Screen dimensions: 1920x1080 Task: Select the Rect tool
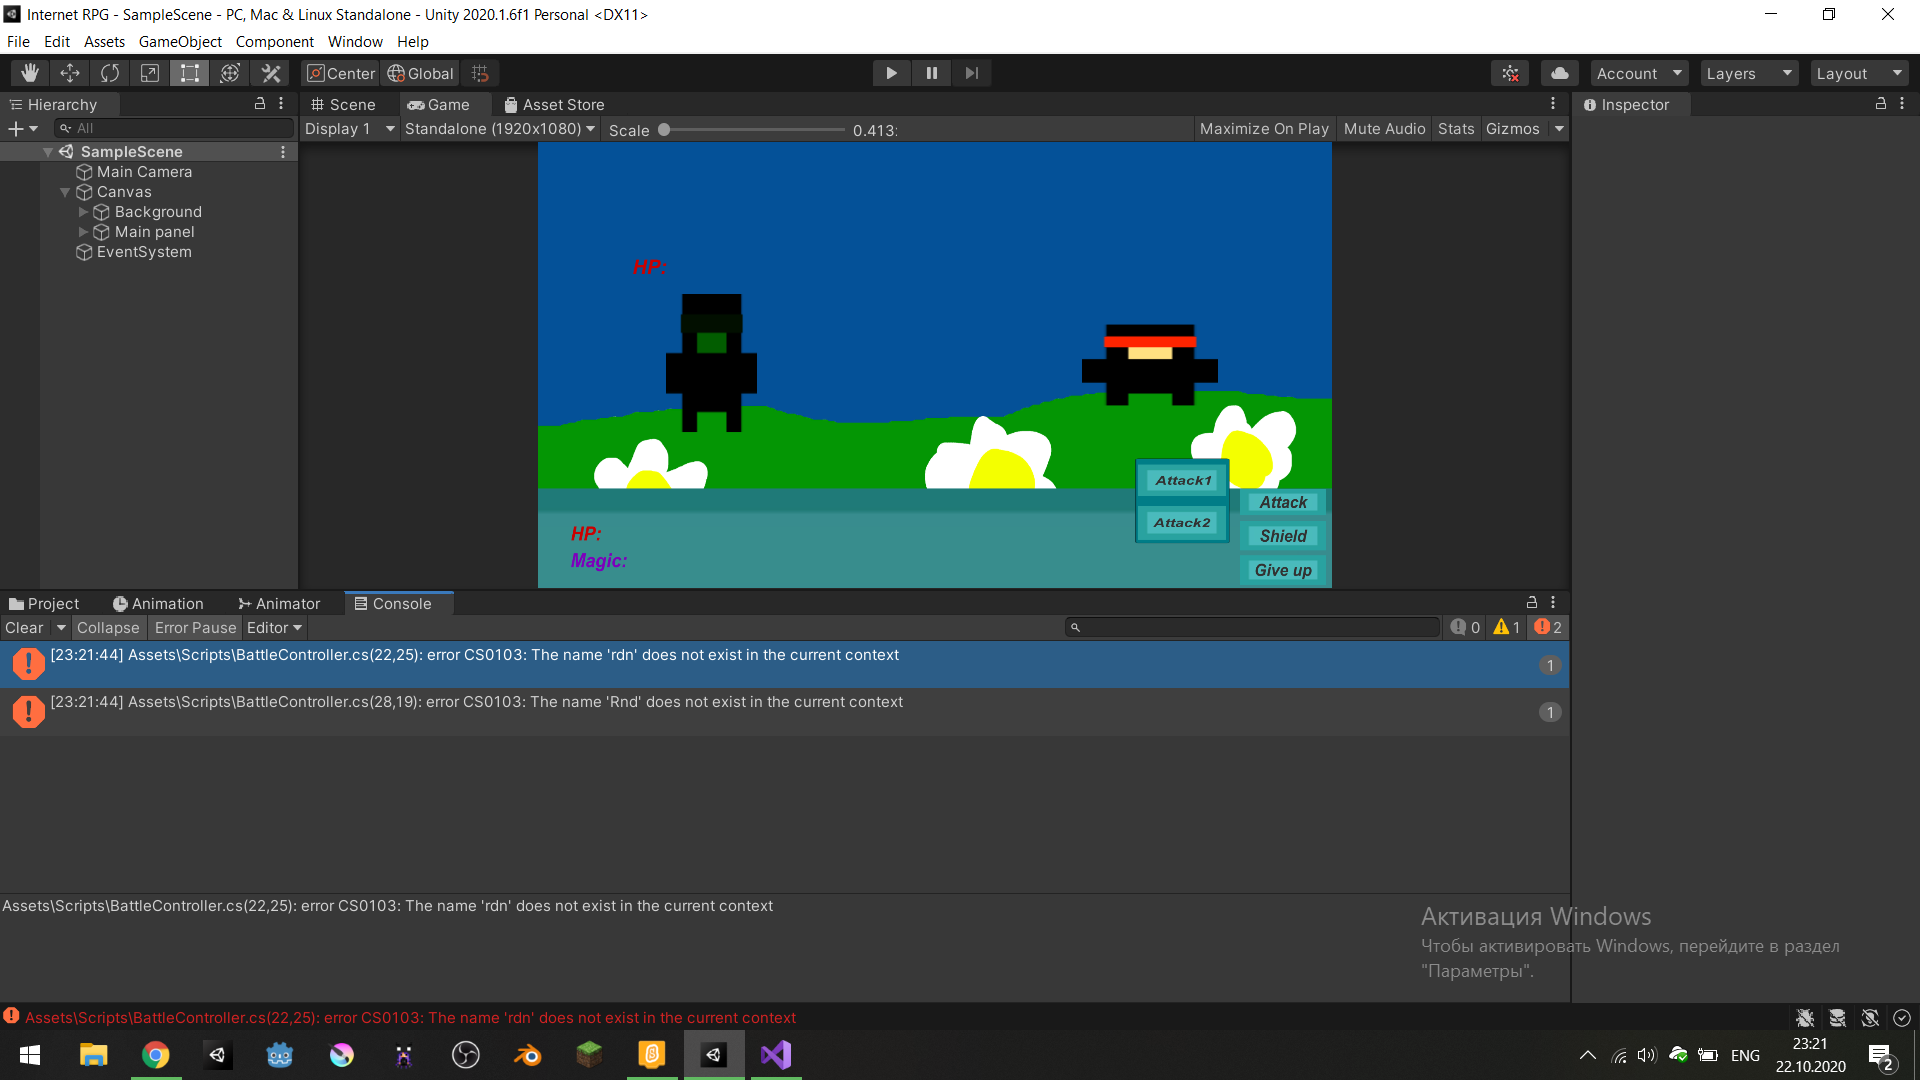click(190, 73)
